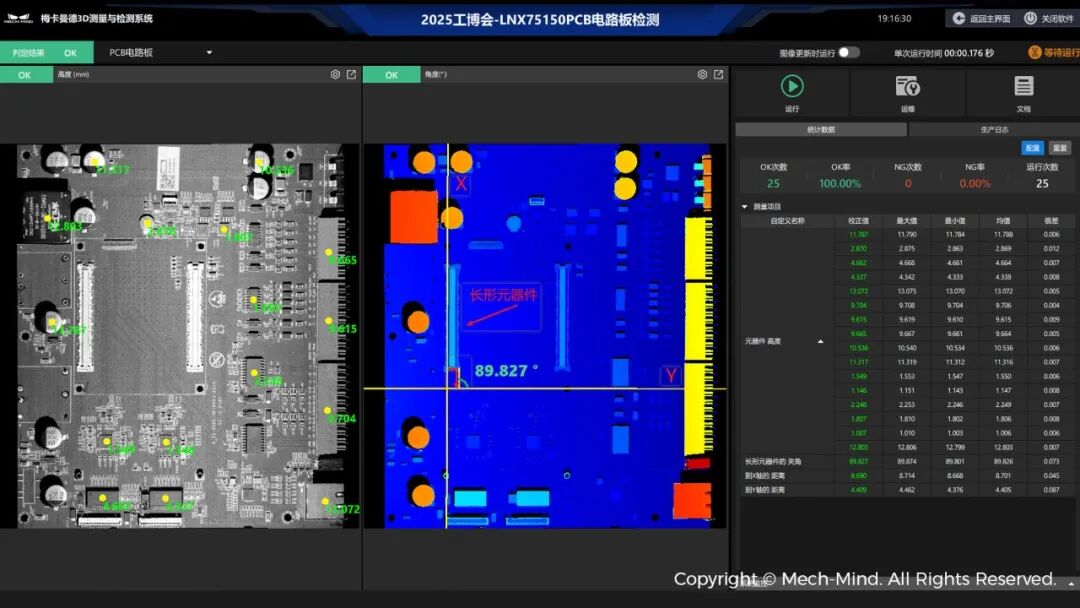Collapse the 测量项目 measurement items section
Viewport: 1080px width, 608px height.
coord(744,207)
